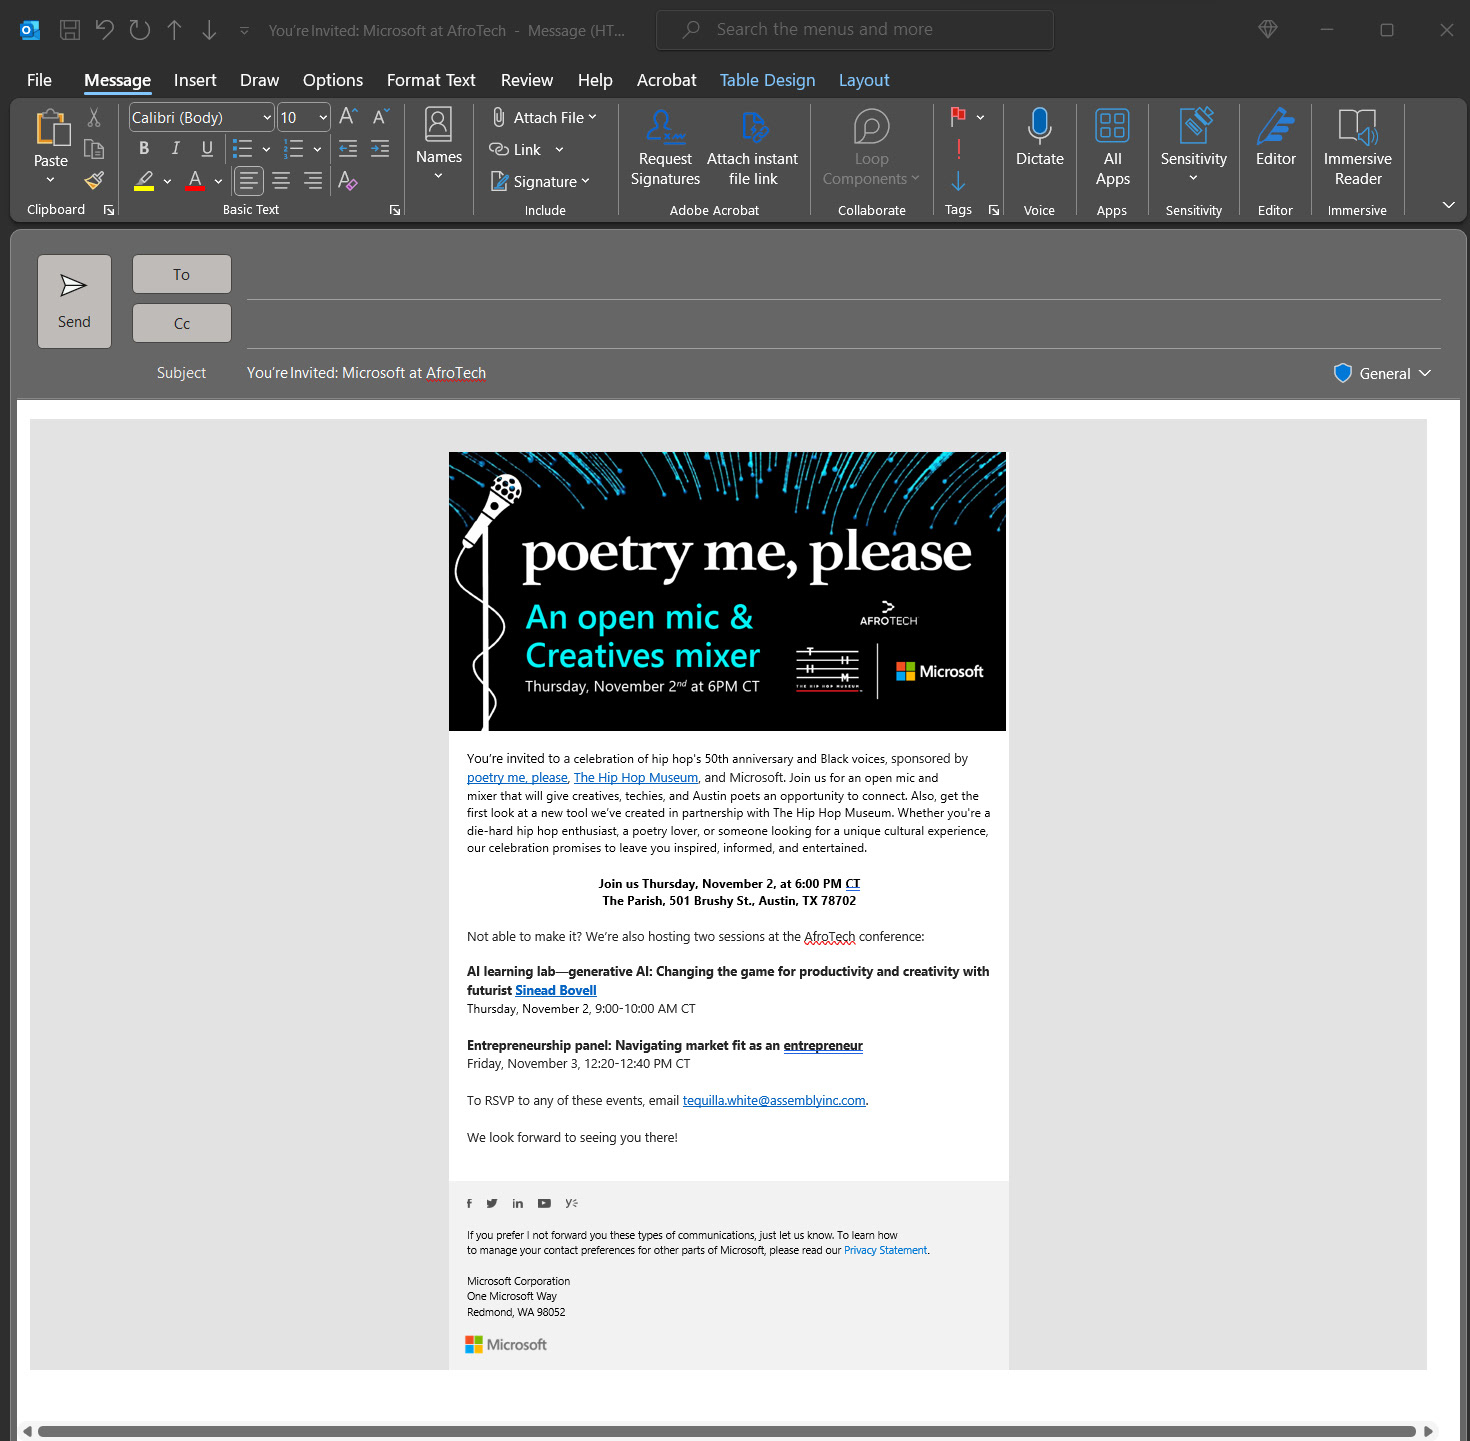
Task: Decrease font size
Action: [380, 117]
